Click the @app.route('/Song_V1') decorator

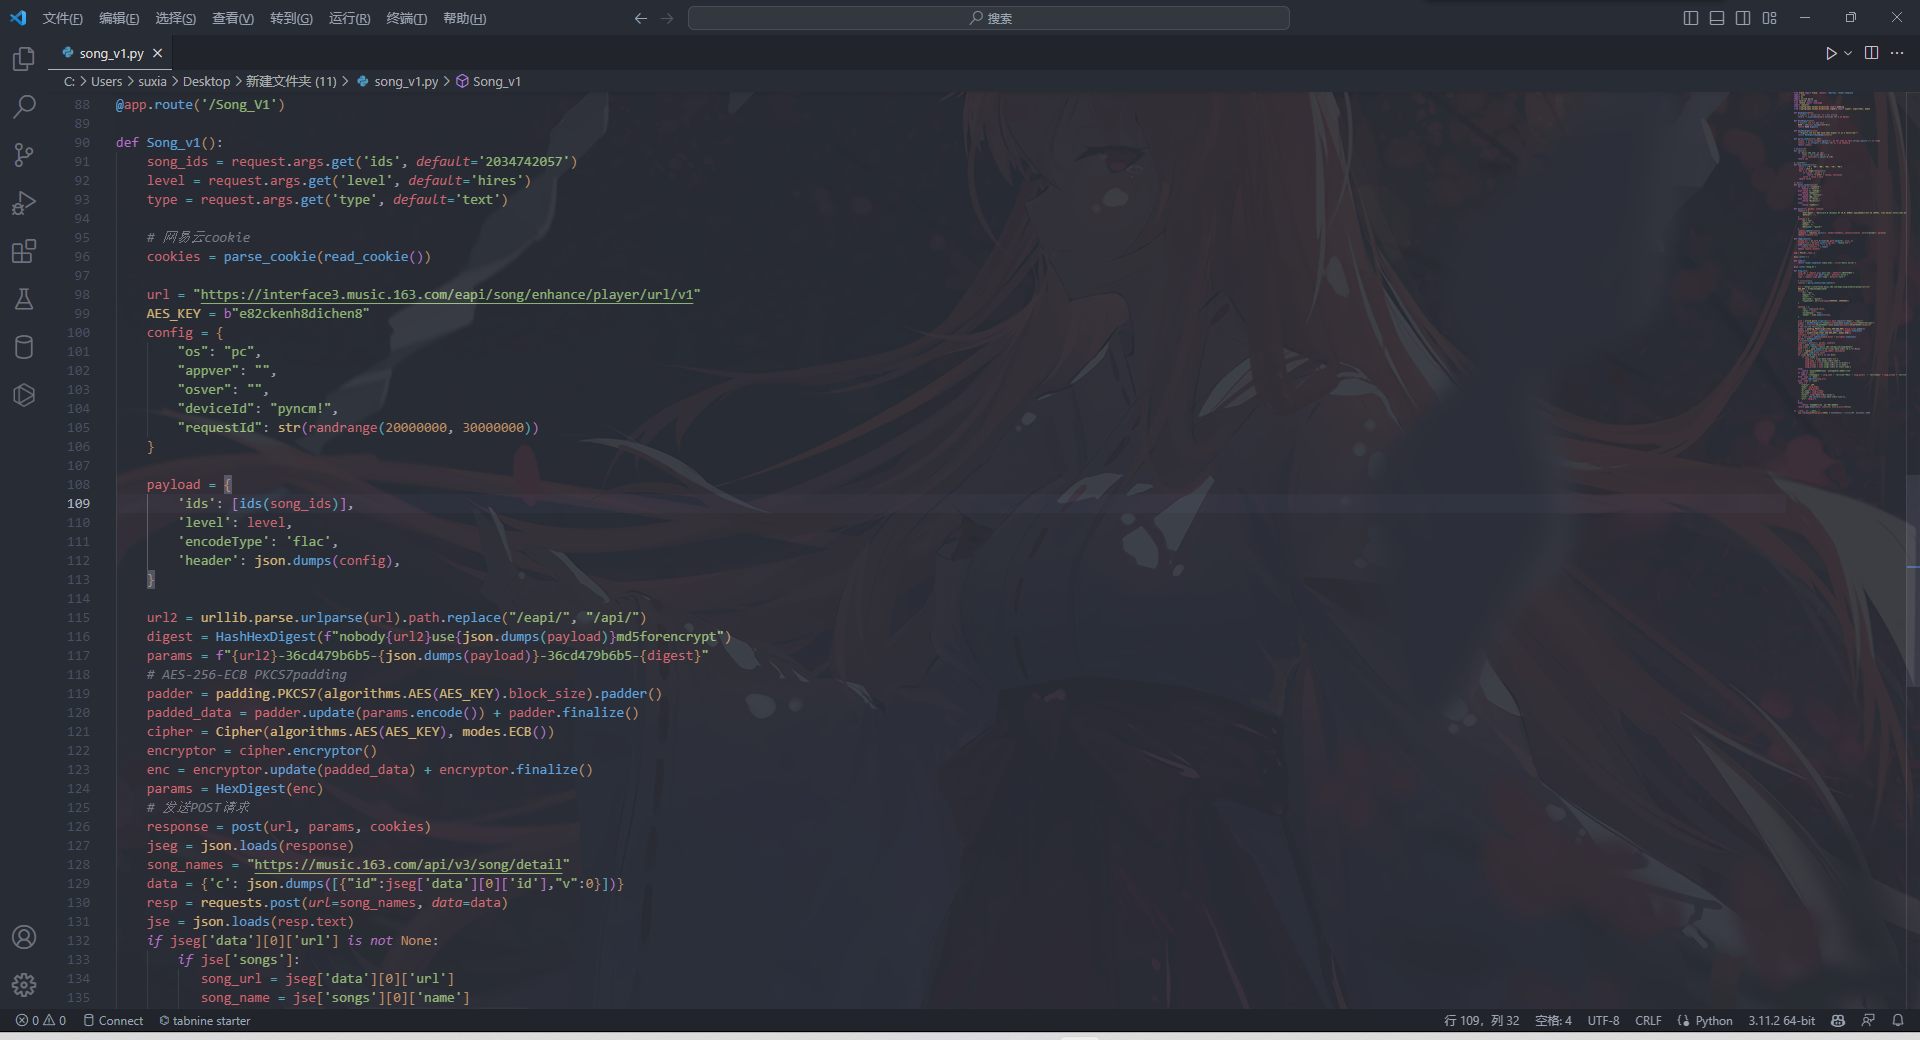(200, 104)
